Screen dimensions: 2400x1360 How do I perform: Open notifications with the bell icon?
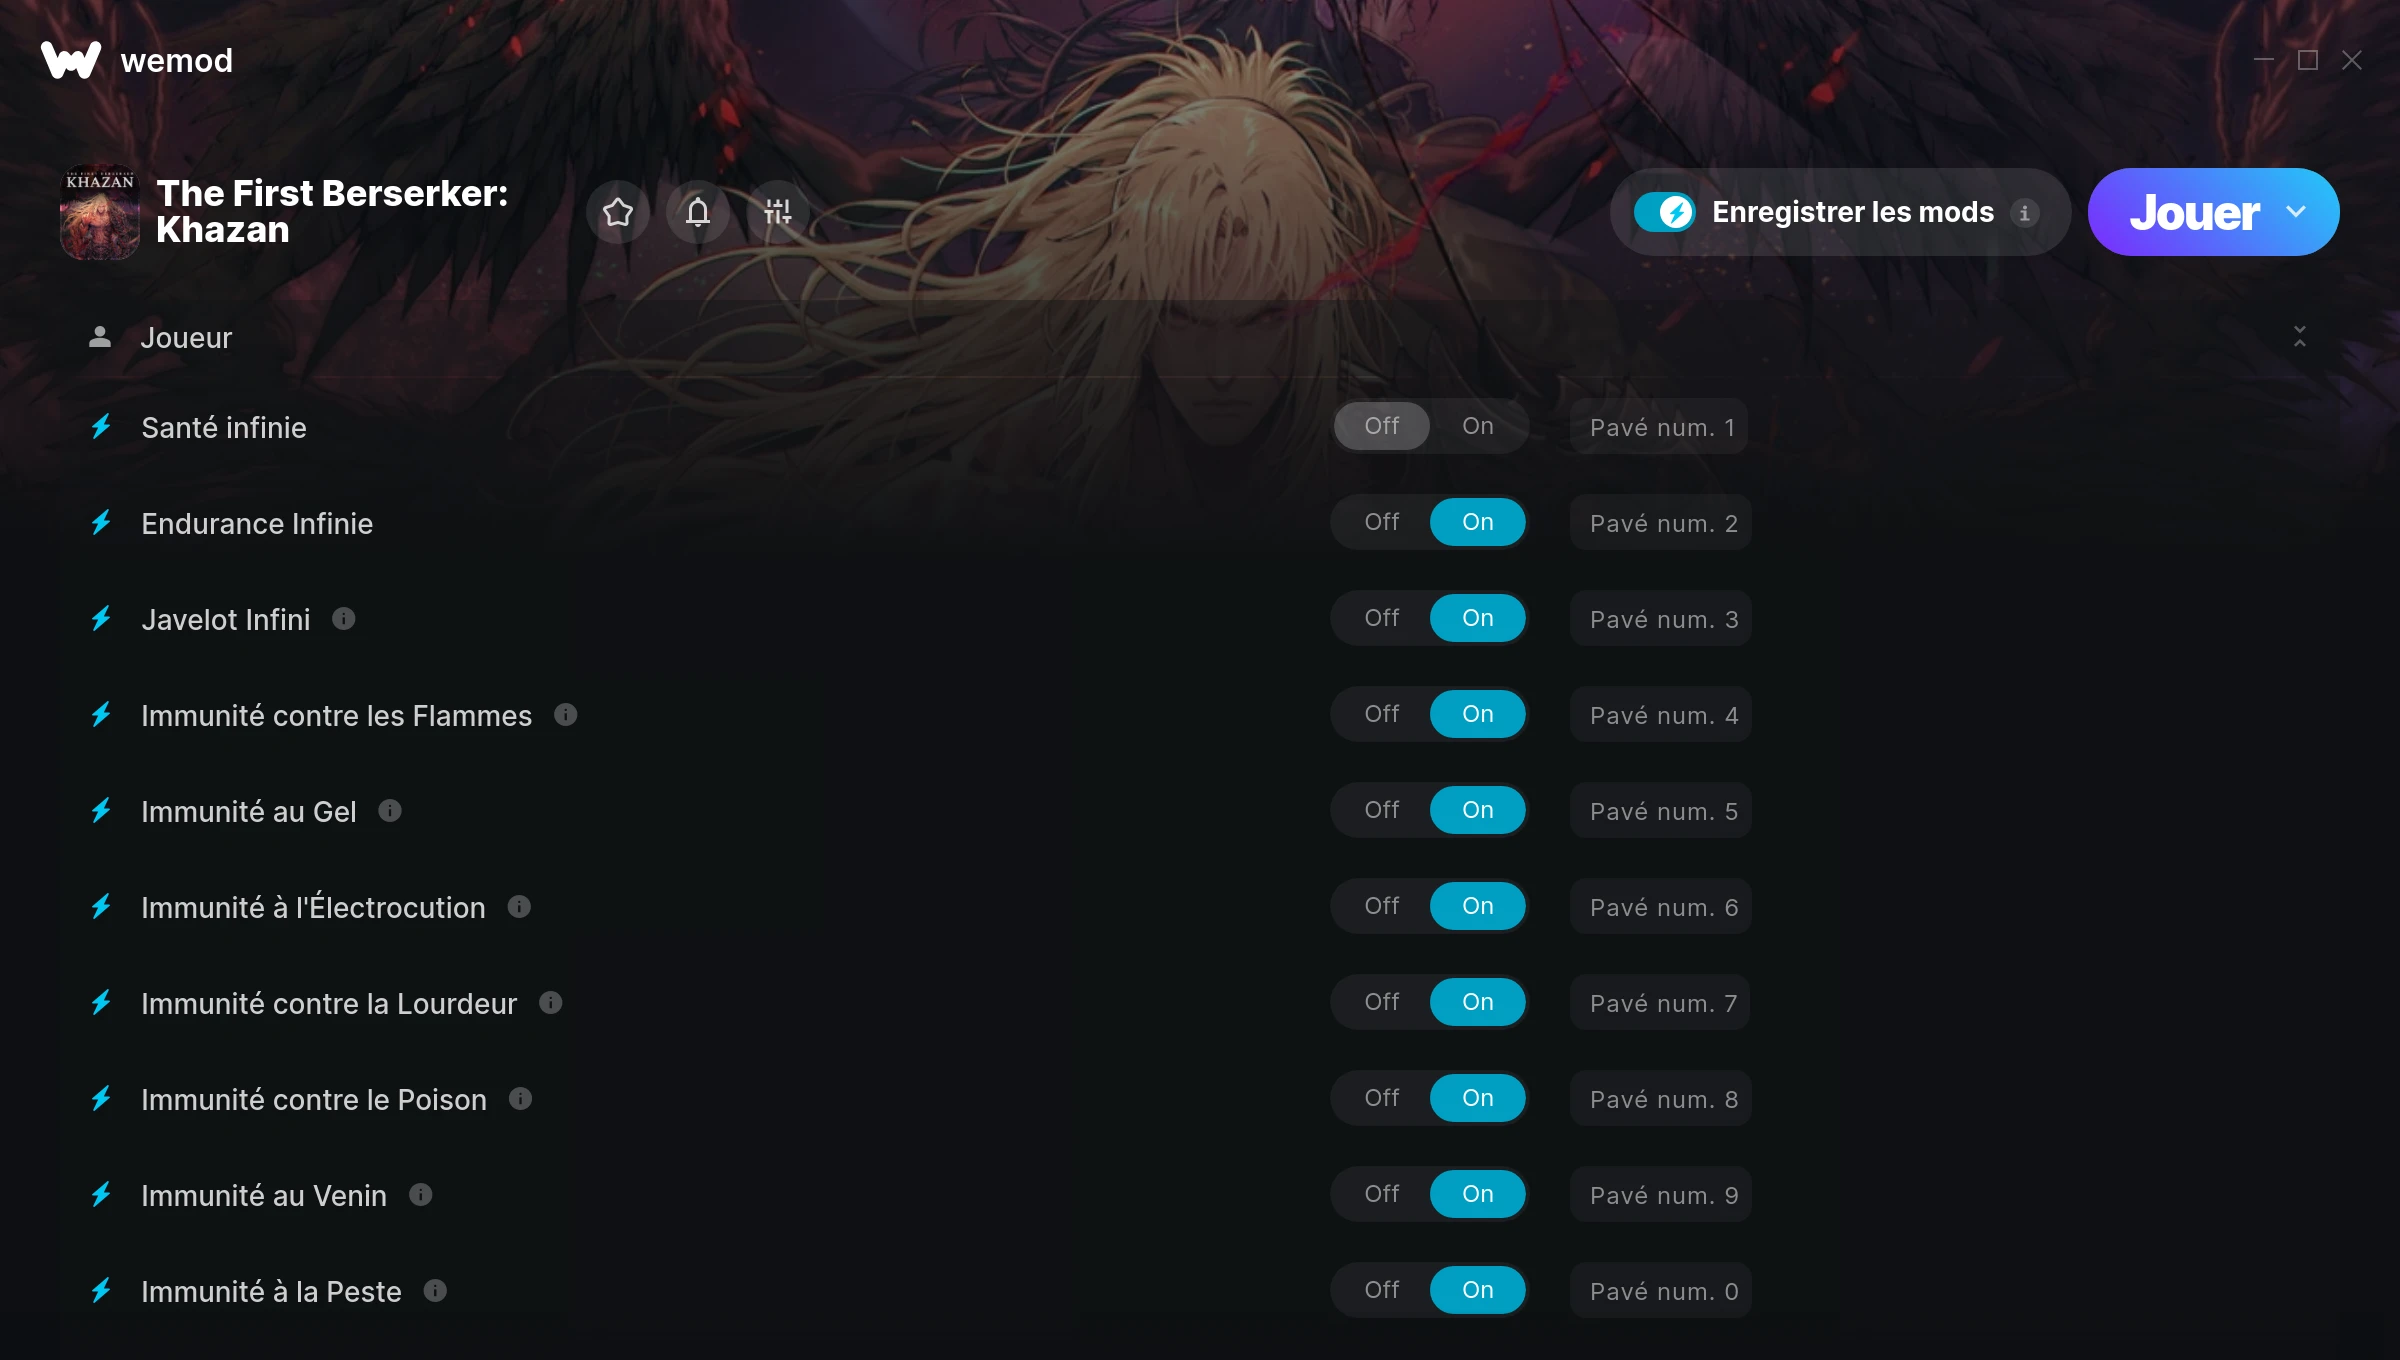click(698, 212)
